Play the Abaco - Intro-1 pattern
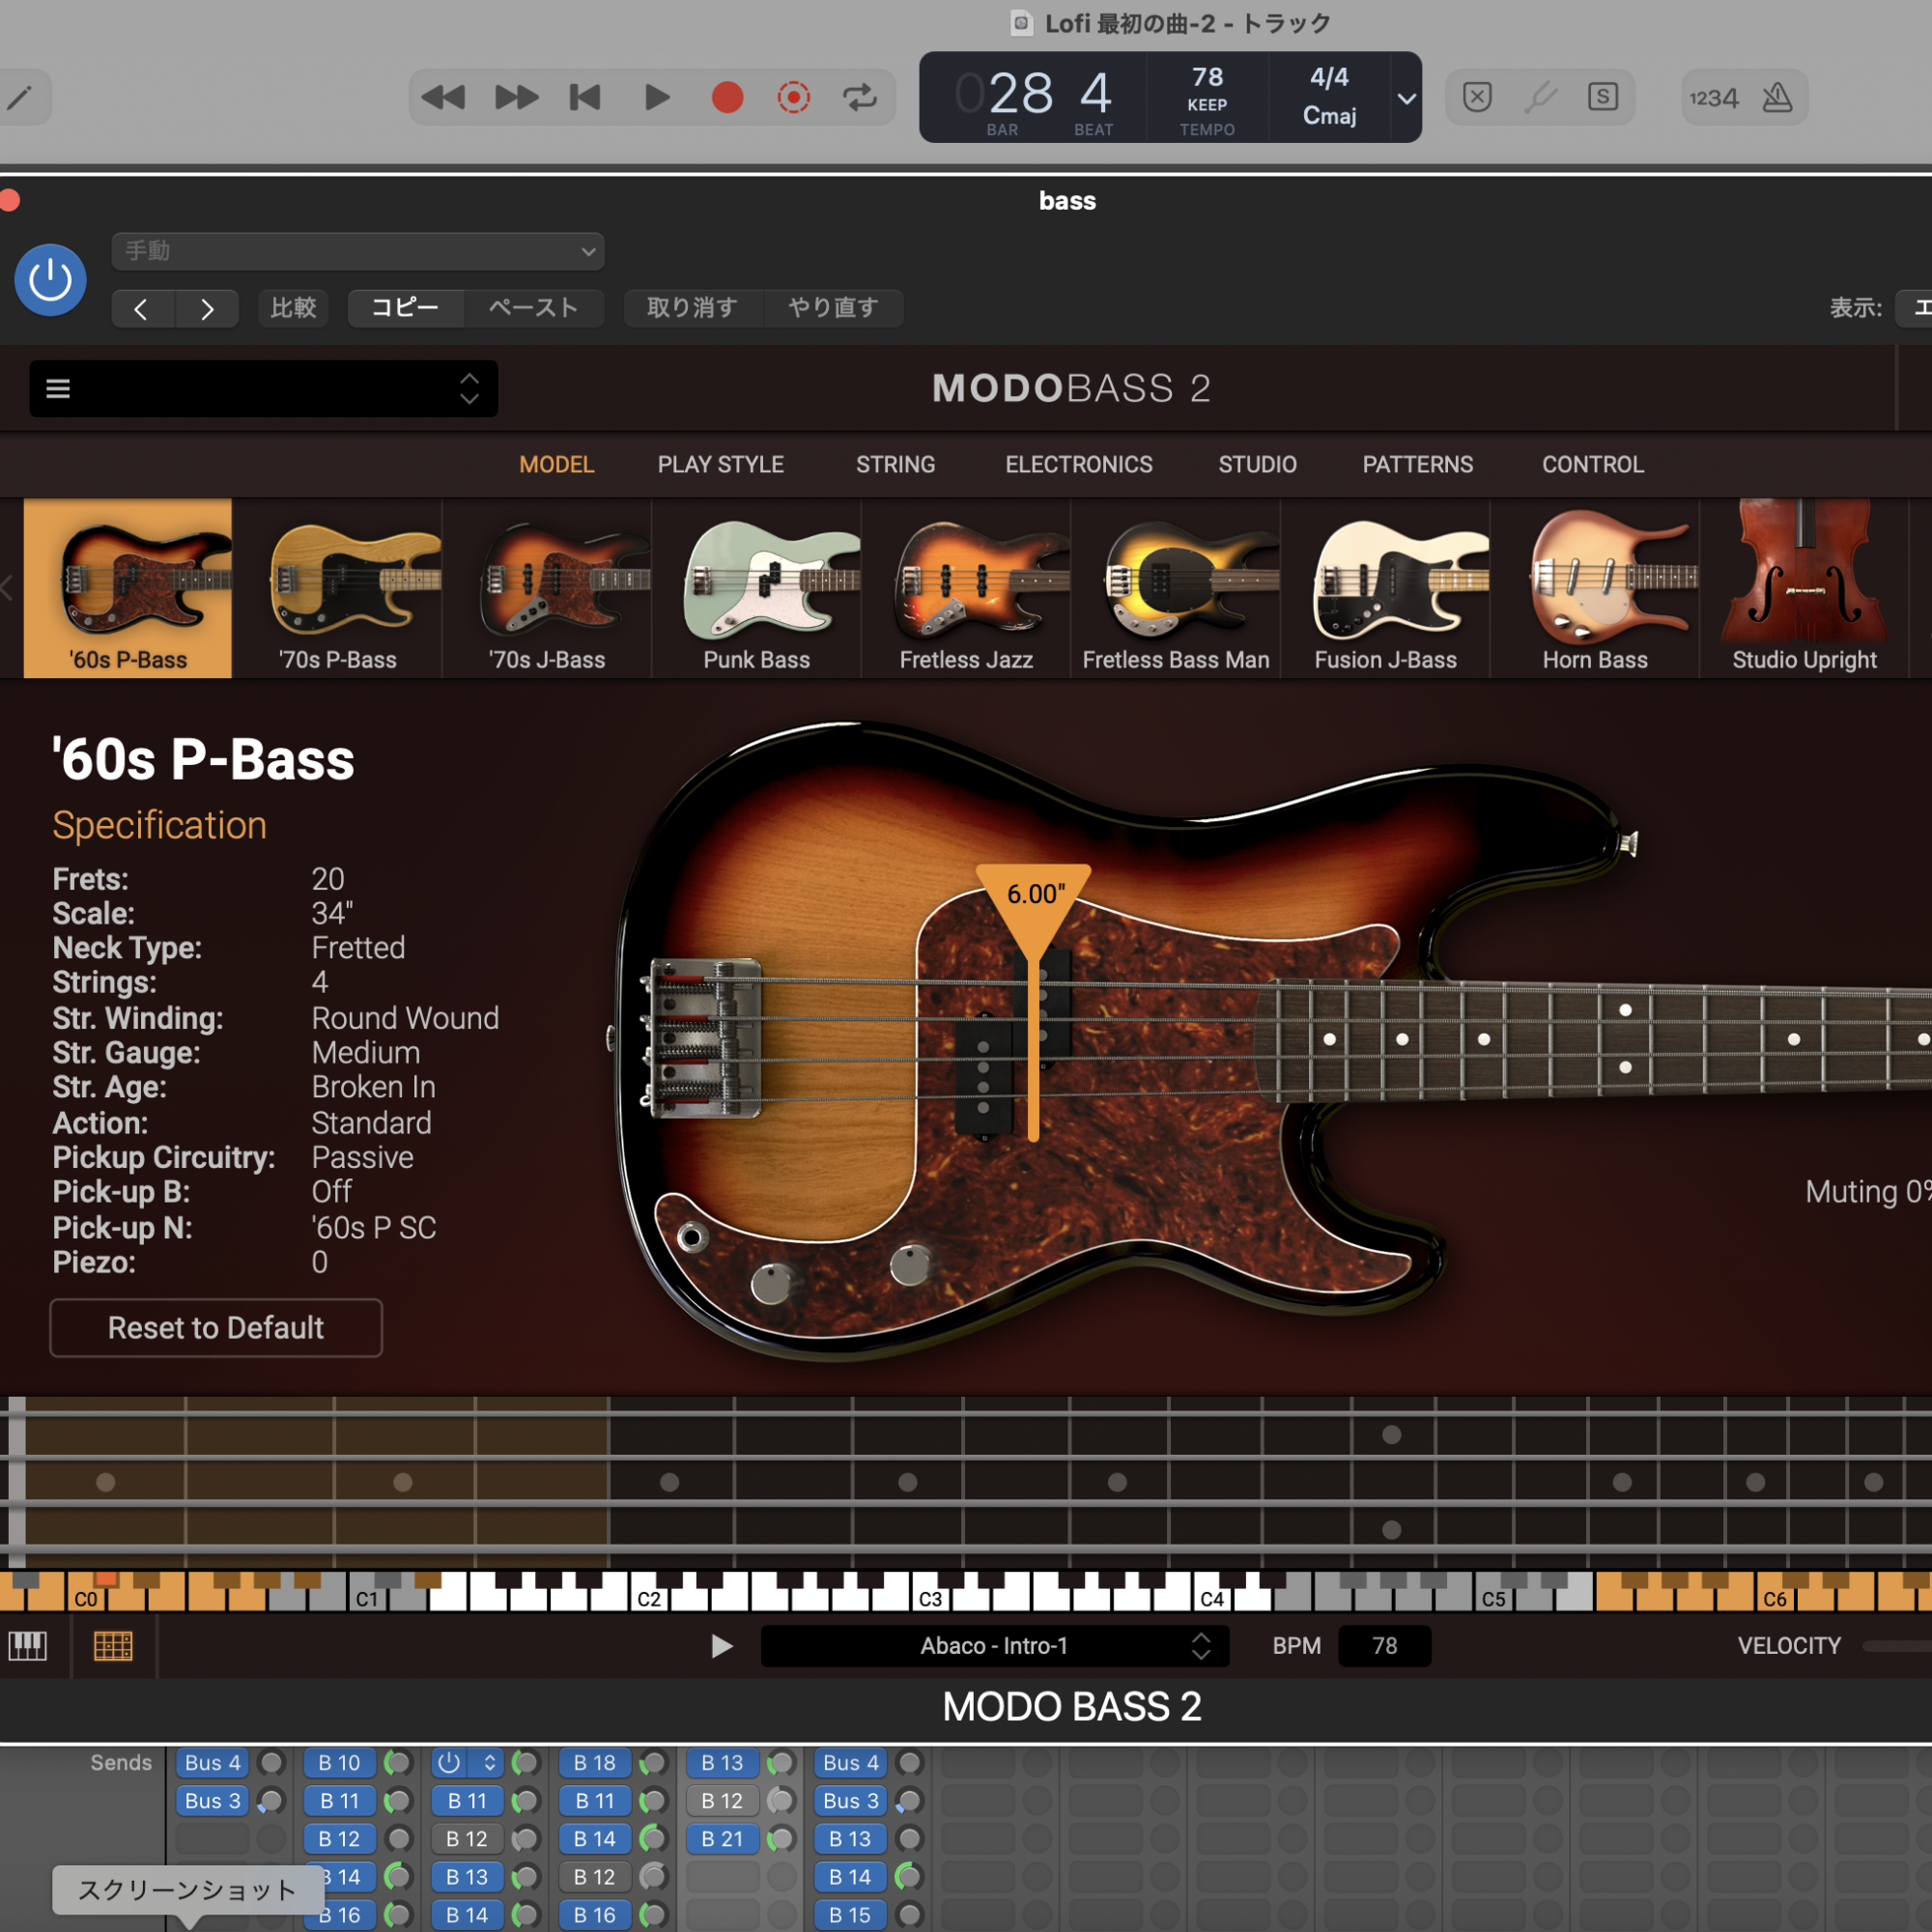 721,1646
